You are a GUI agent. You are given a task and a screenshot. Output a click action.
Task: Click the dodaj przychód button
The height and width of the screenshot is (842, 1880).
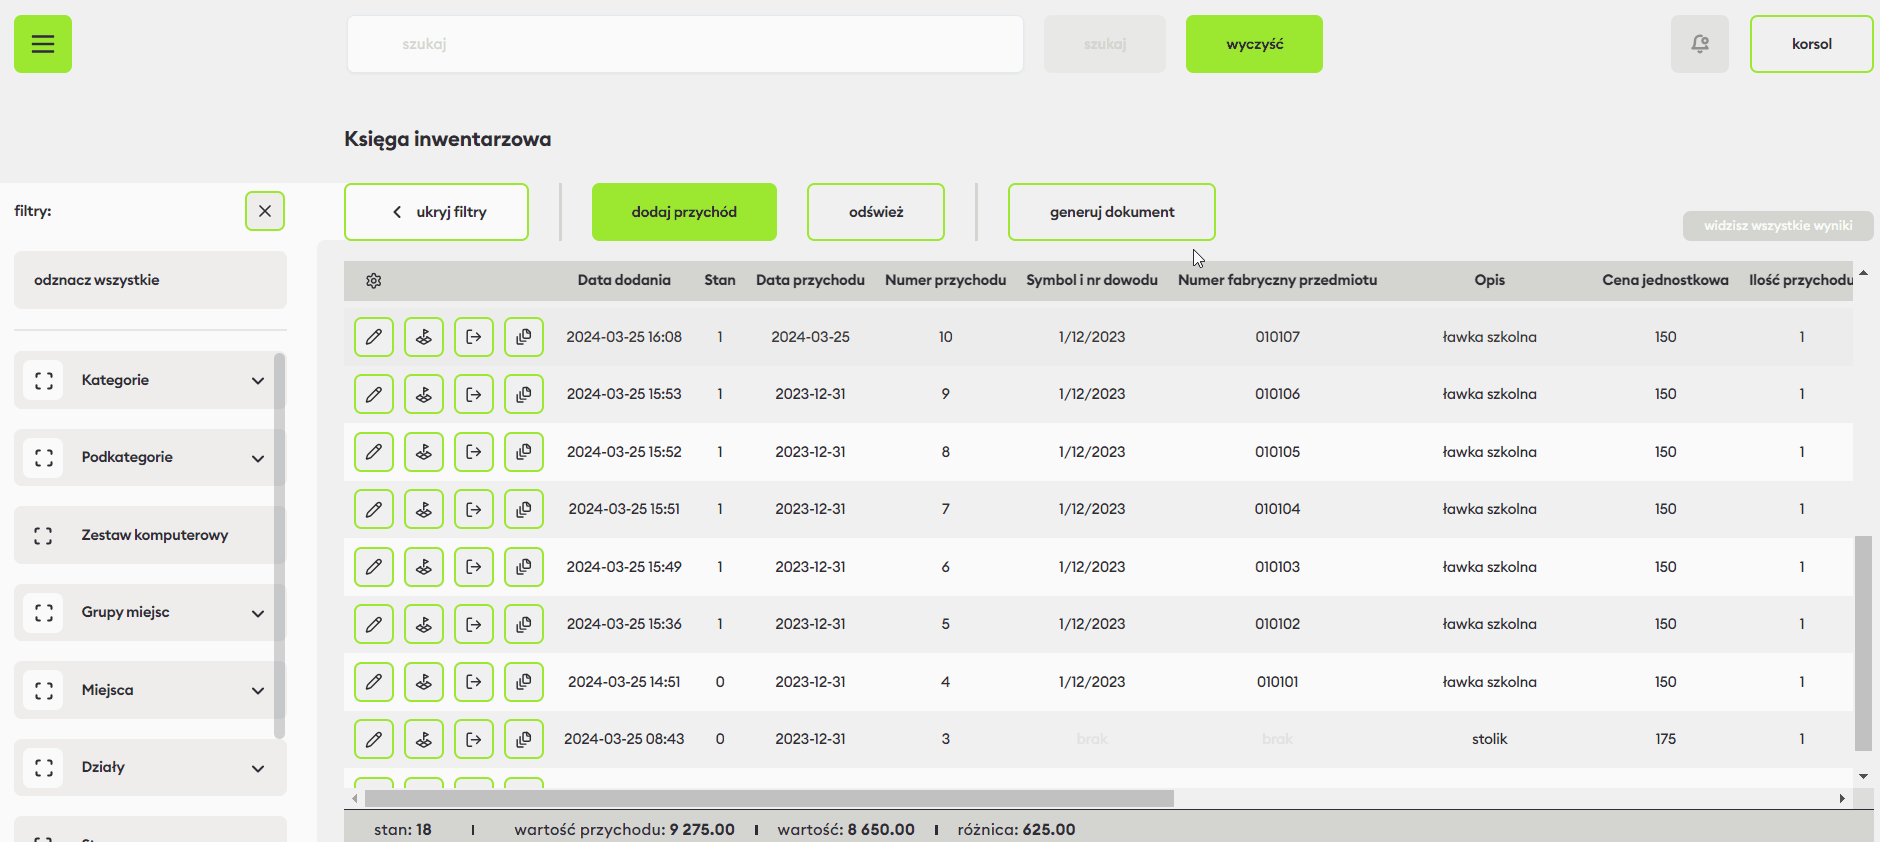[x=684, y=212]
